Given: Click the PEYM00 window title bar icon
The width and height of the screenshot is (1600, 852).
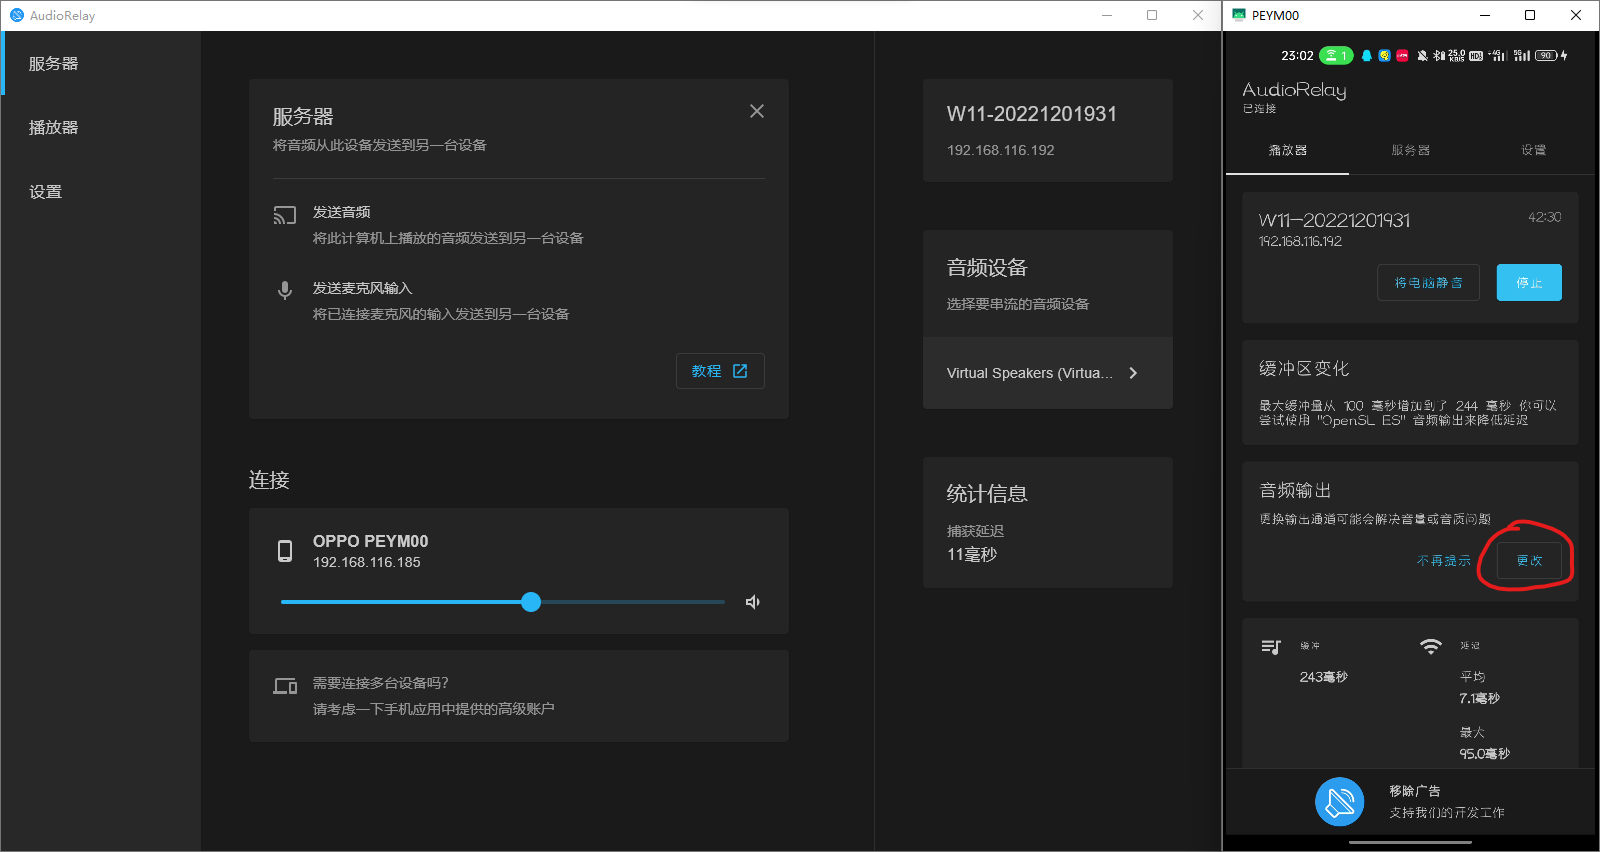Looking at the screenshot, I should click(x=1239, y=15).
